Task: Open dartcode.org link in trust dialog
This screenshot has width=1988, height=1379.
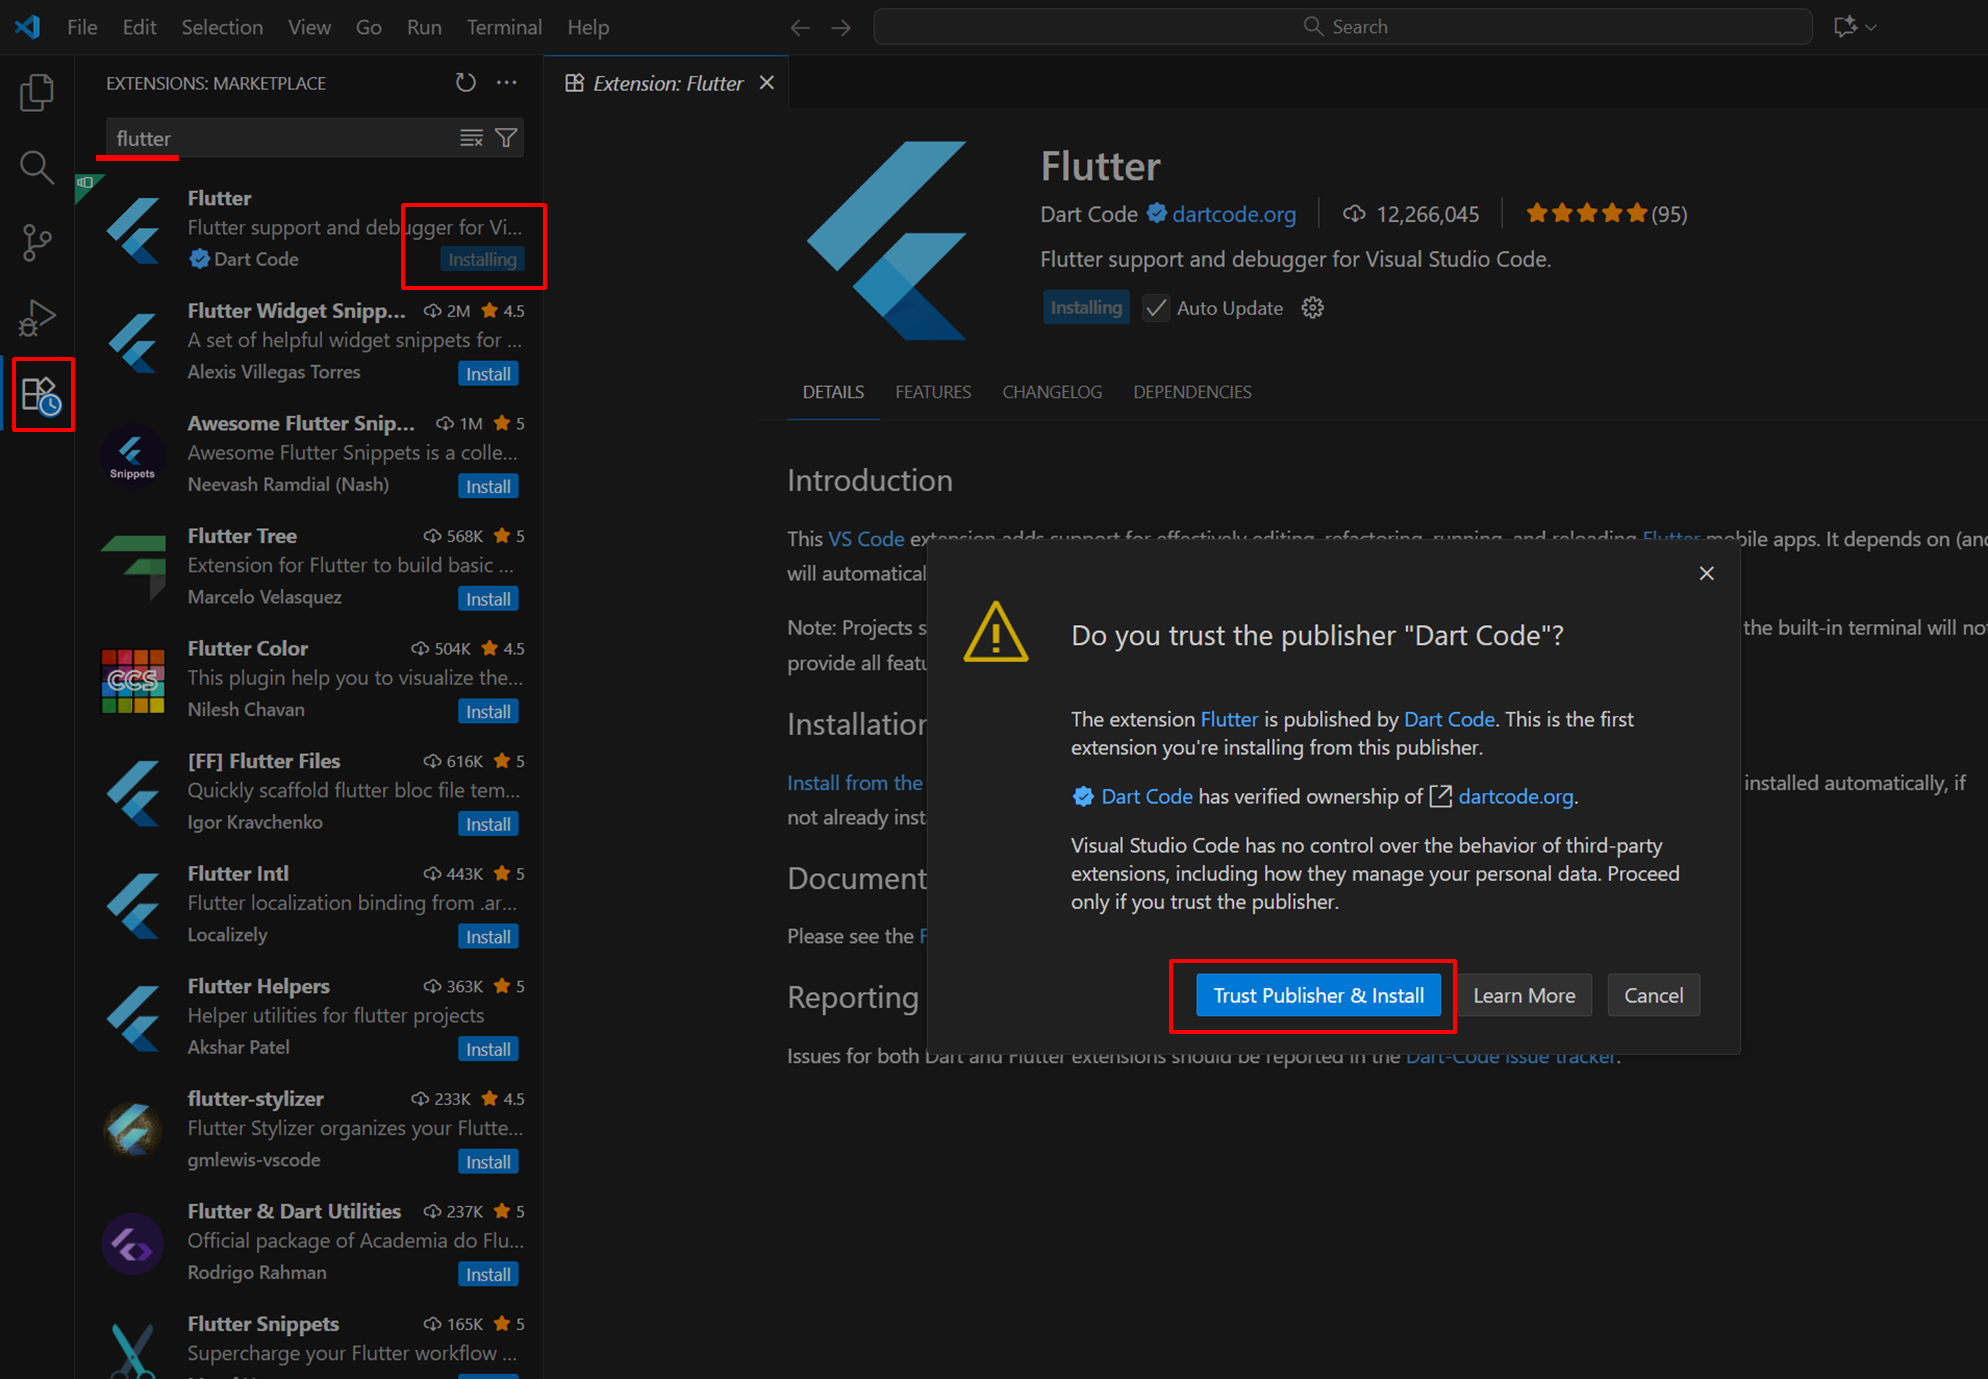Action: coord(1514,796)
